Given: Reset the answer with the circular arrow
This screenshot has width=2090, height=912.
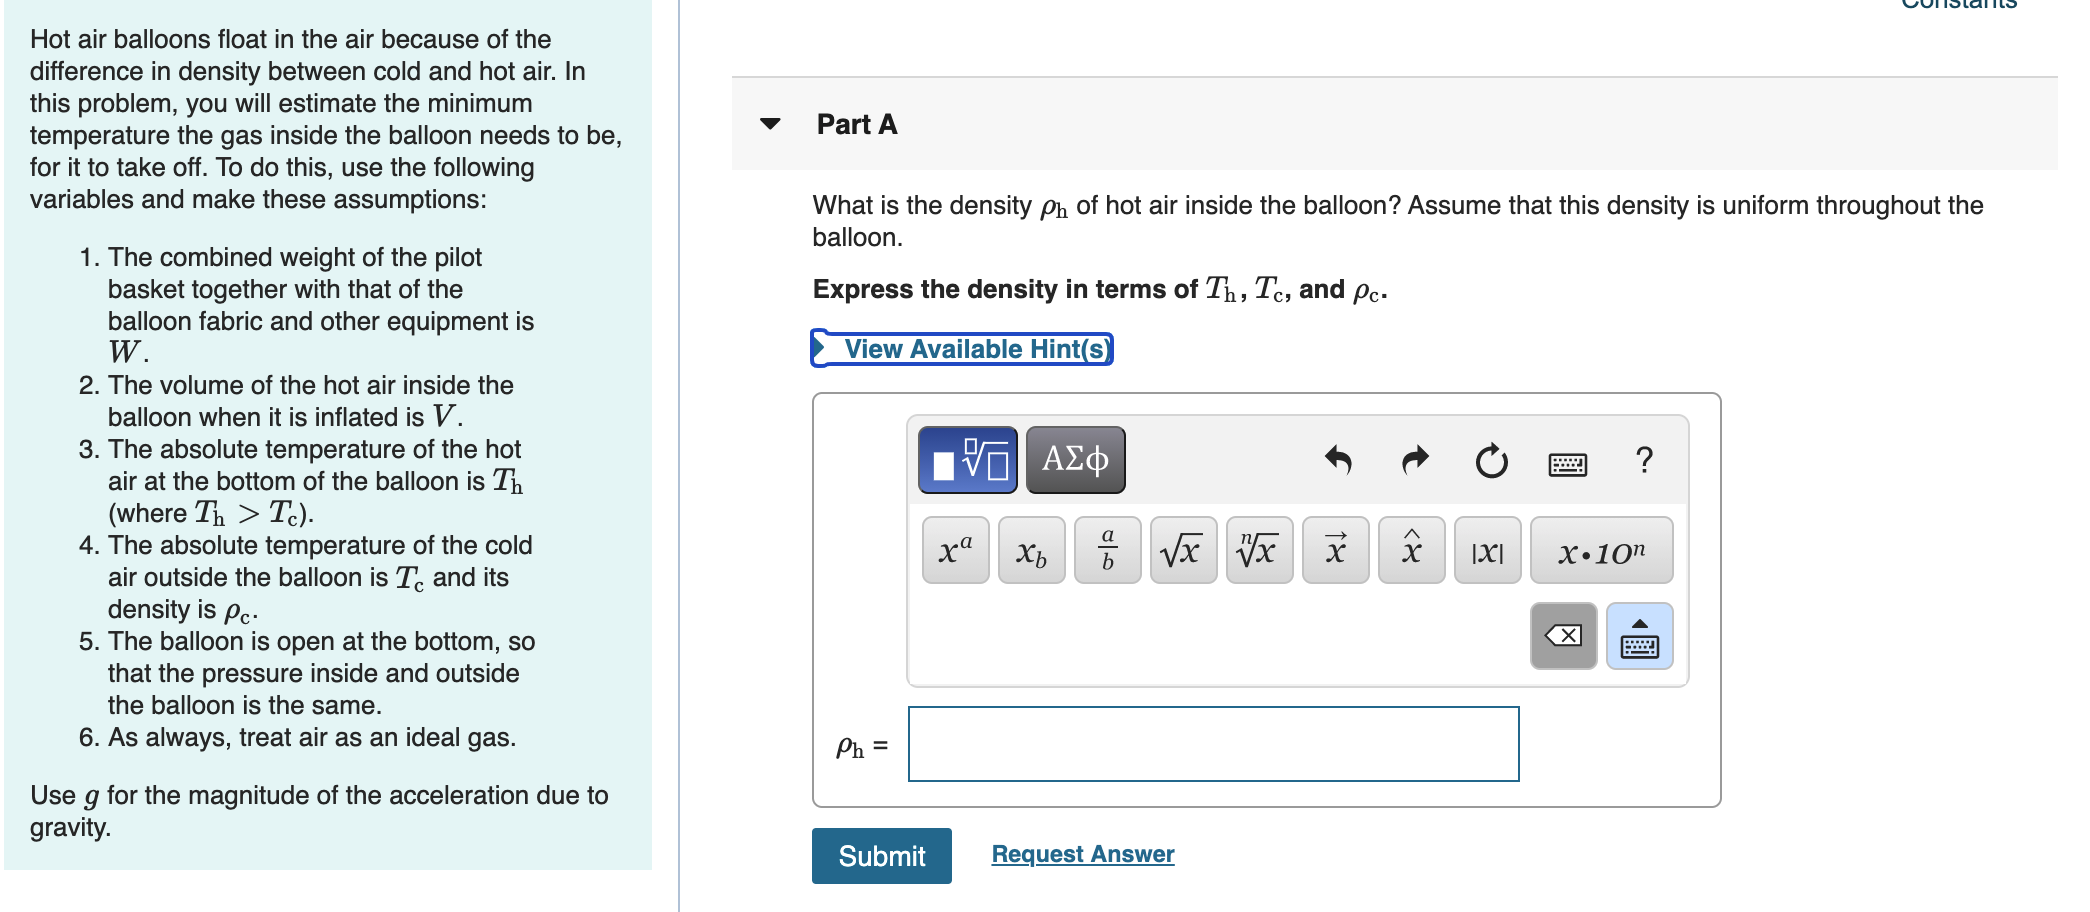Looking at the screenshot, I should [x=1491, y=461].
